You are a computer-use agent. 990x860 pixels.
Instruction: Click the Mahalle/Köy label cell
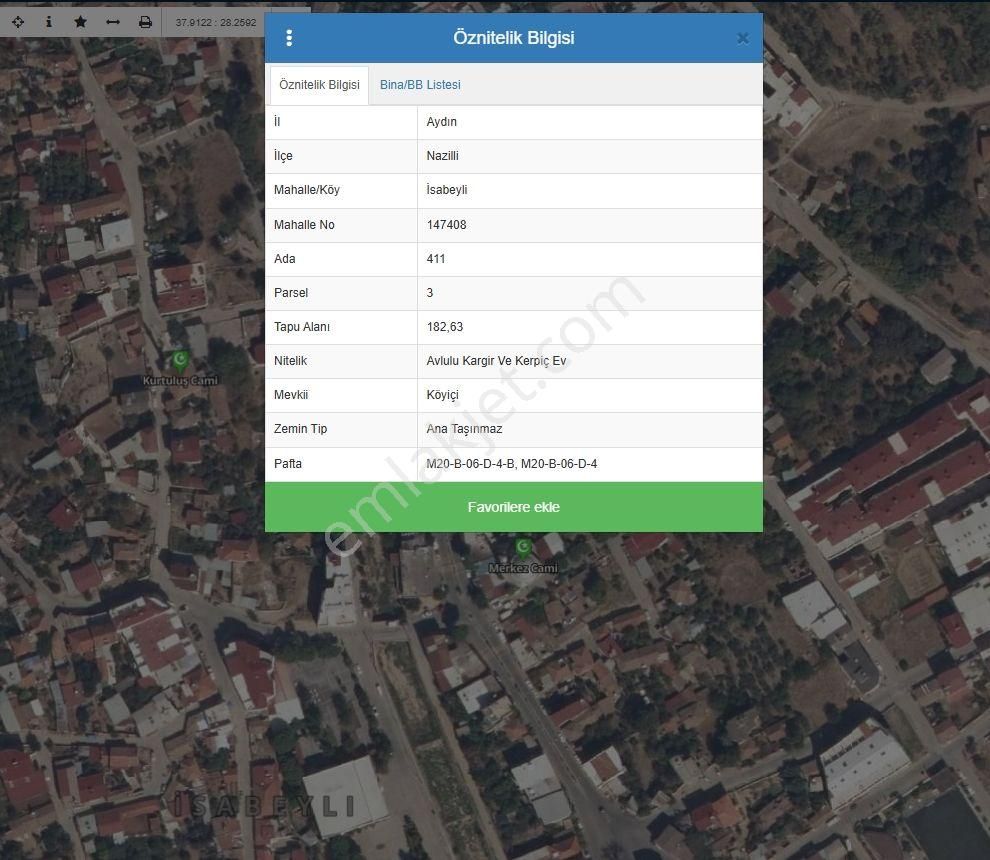pos(341,190)
